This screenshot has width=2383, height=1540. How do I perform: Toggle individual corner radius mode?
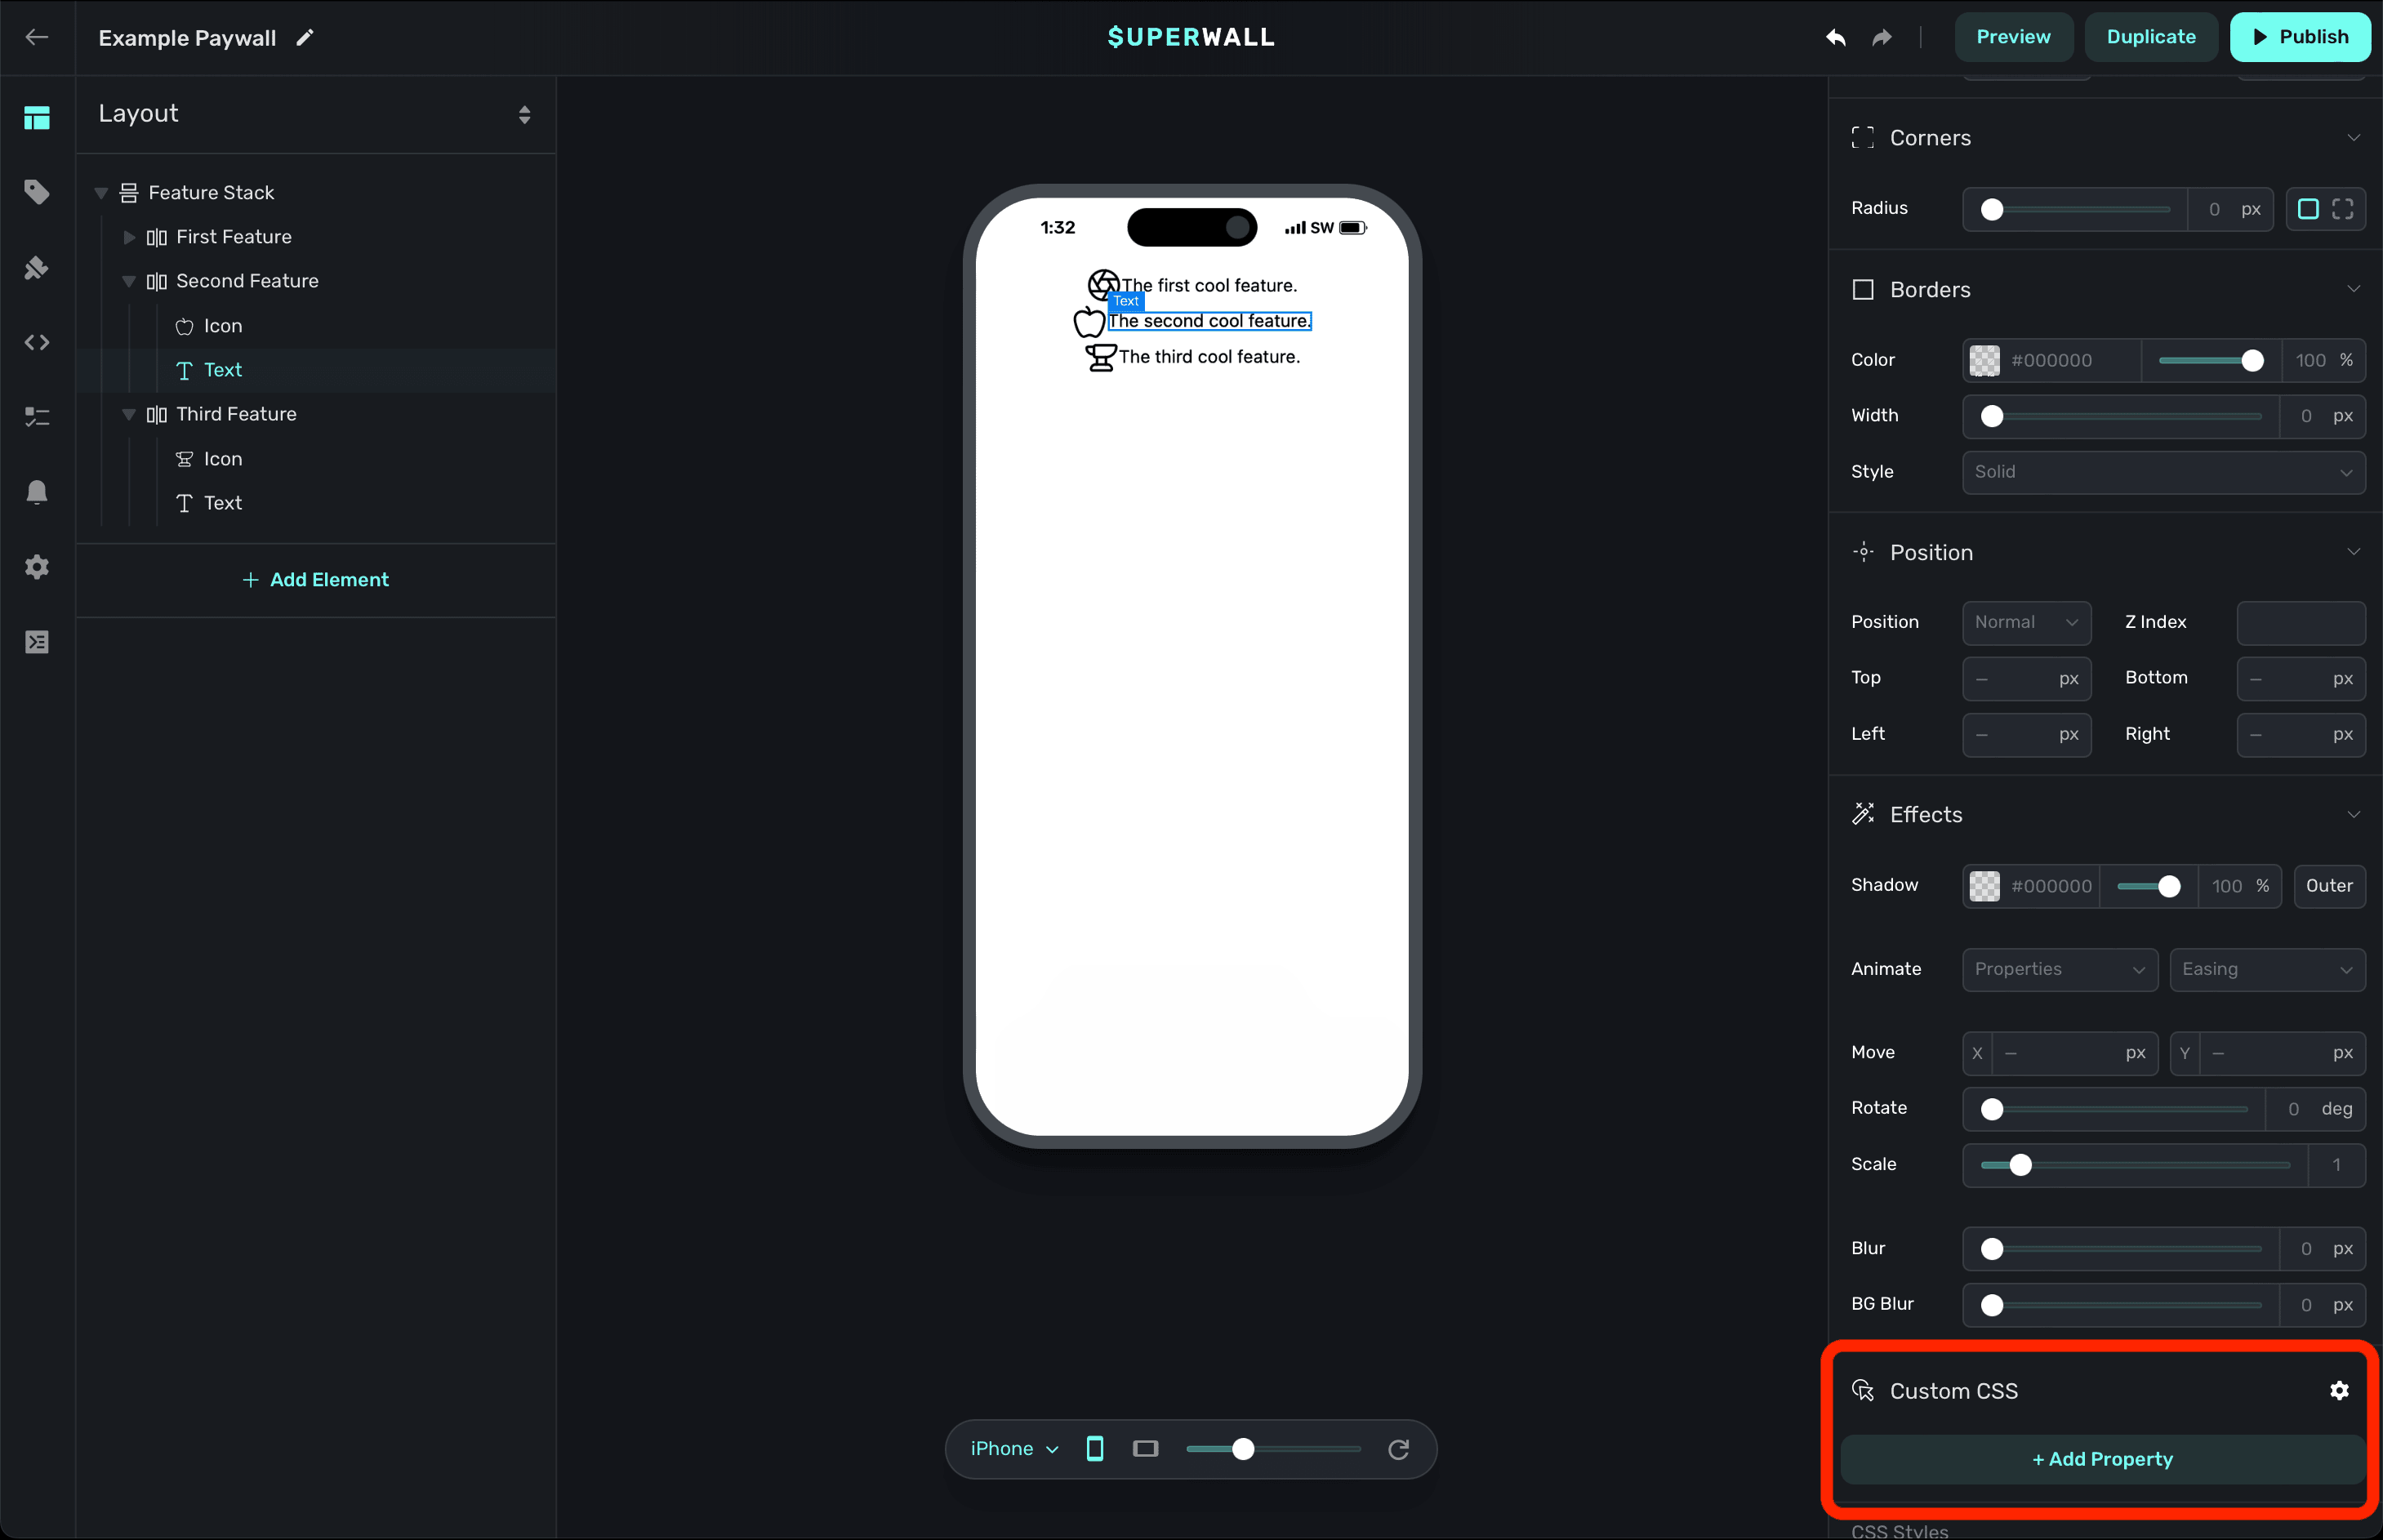(2342, 209)
